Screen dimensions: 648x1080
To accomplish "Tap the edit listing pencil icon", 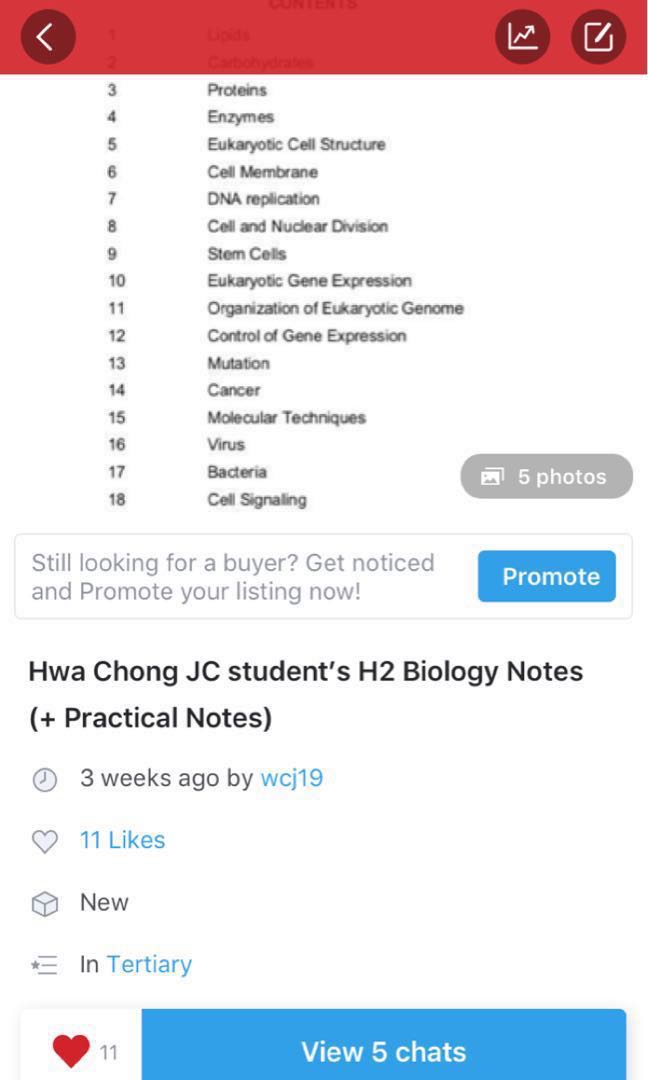I will click(x=598, y=37).
